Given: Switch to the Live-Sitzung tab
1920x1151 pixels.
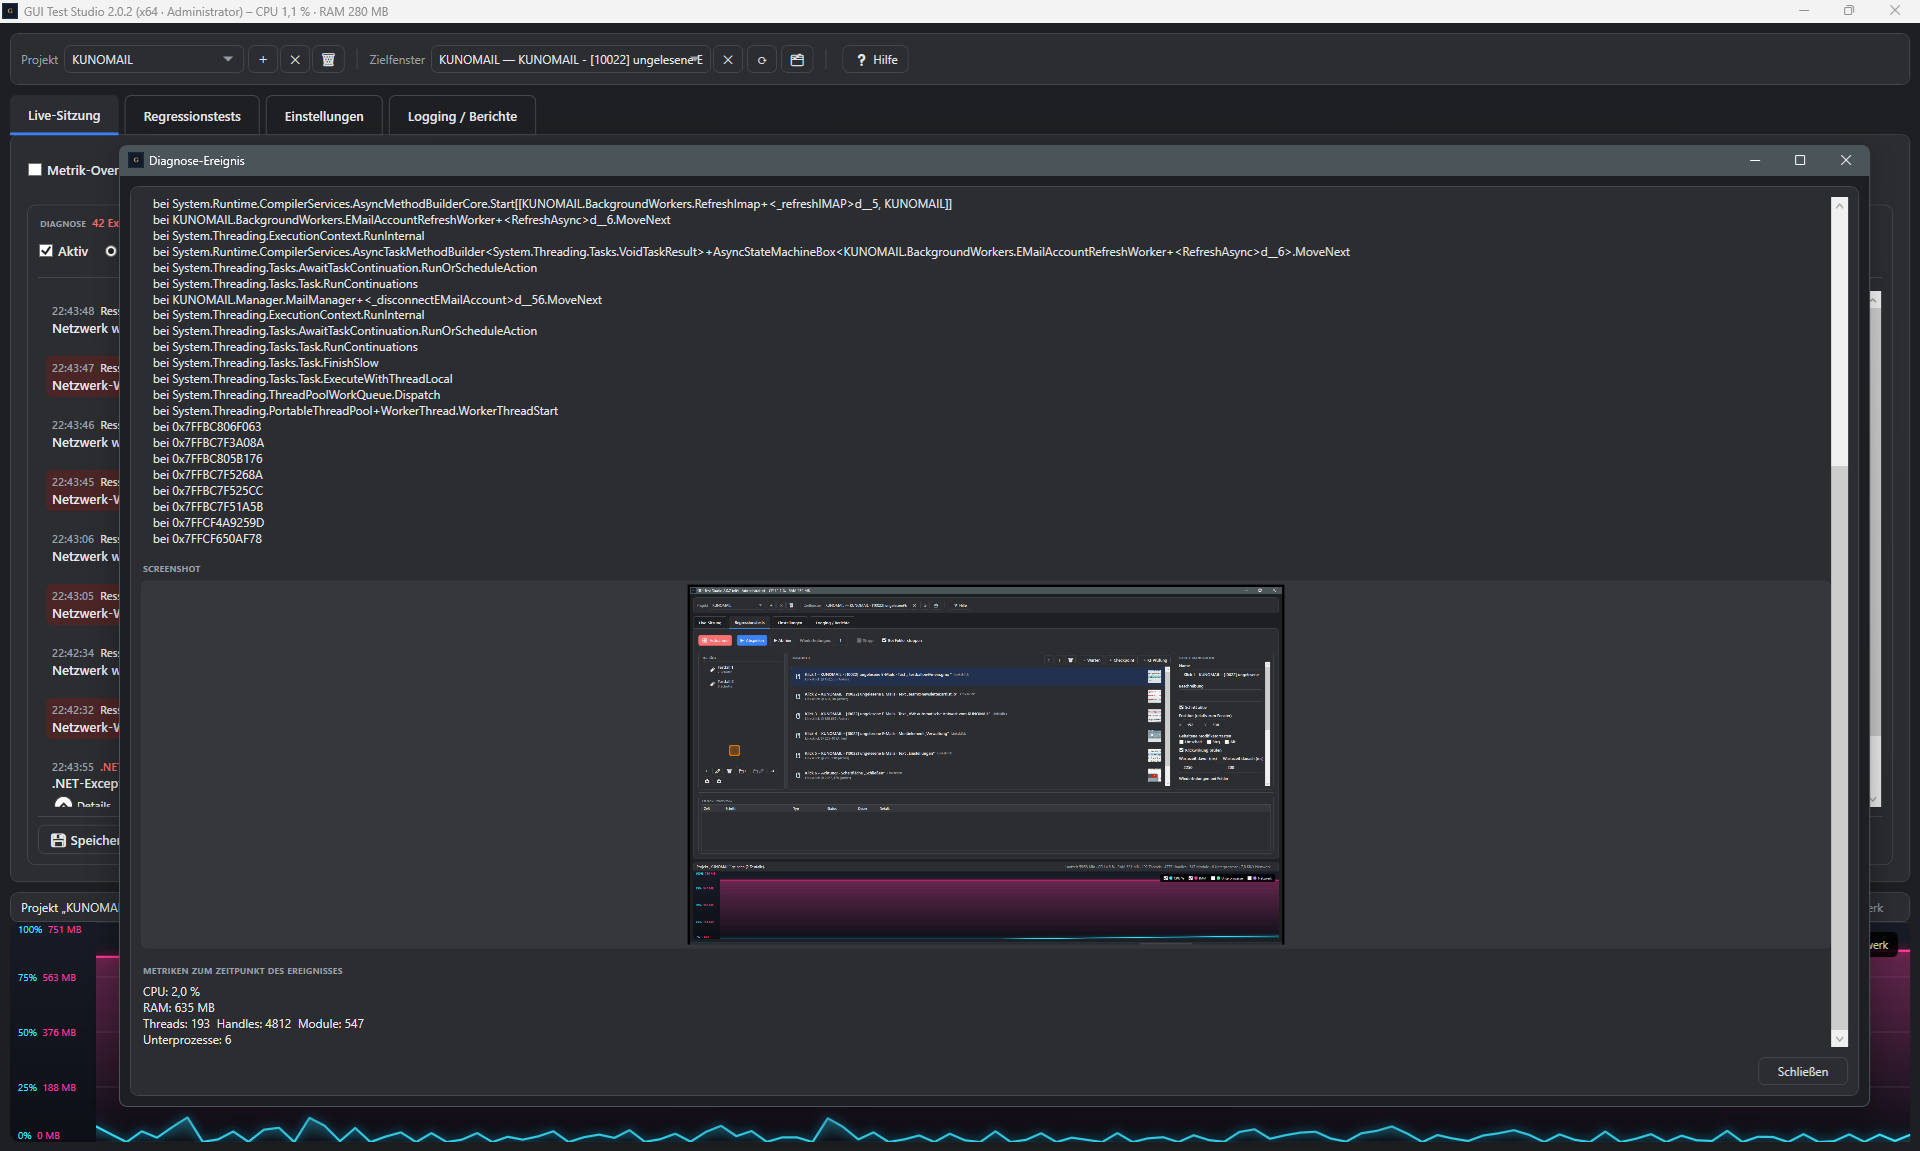Looking at the screenshot, I should click(x=64, y=116).
